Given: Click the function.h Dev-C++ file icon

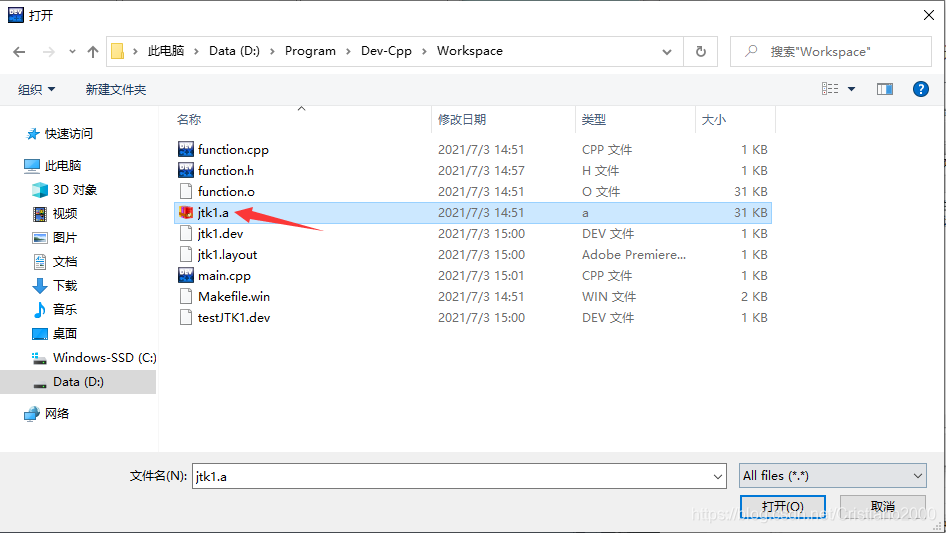Looking at the screenshot, I should (186, 170).
